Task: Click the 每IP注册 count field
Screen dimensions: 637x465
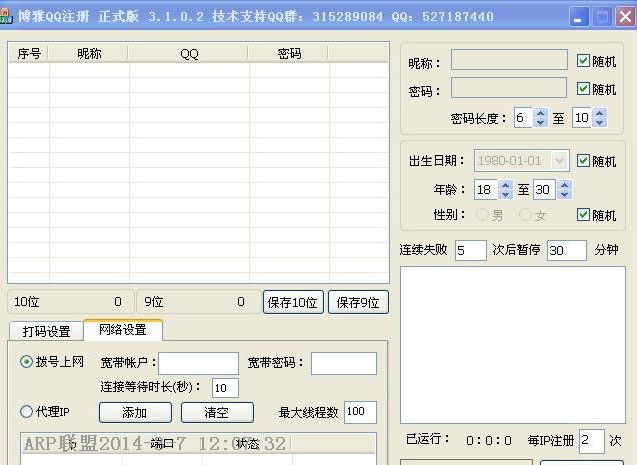Action: 592,441
